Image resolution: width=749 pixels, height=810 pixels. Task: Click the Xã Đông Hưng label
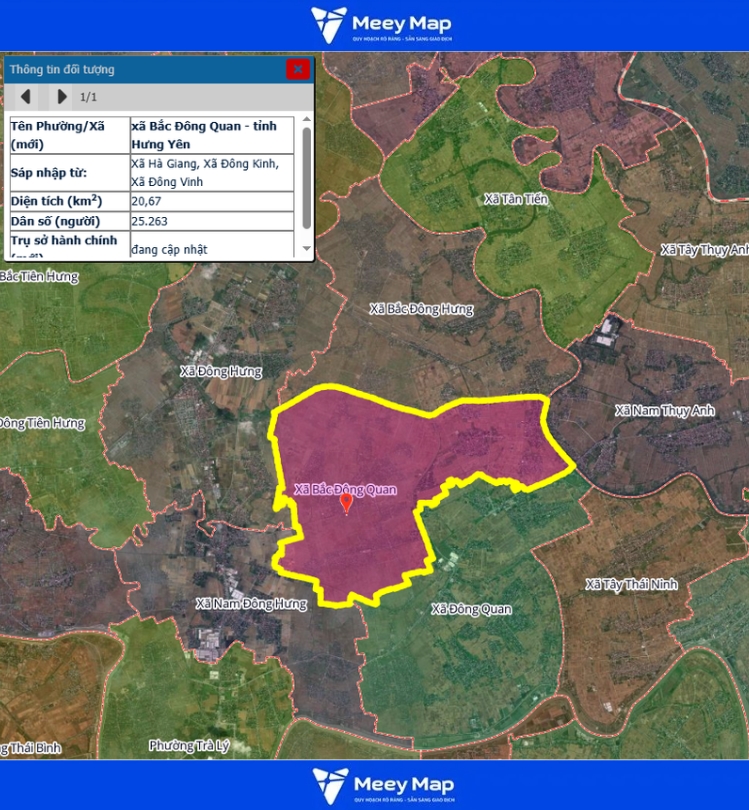(220, 371)
